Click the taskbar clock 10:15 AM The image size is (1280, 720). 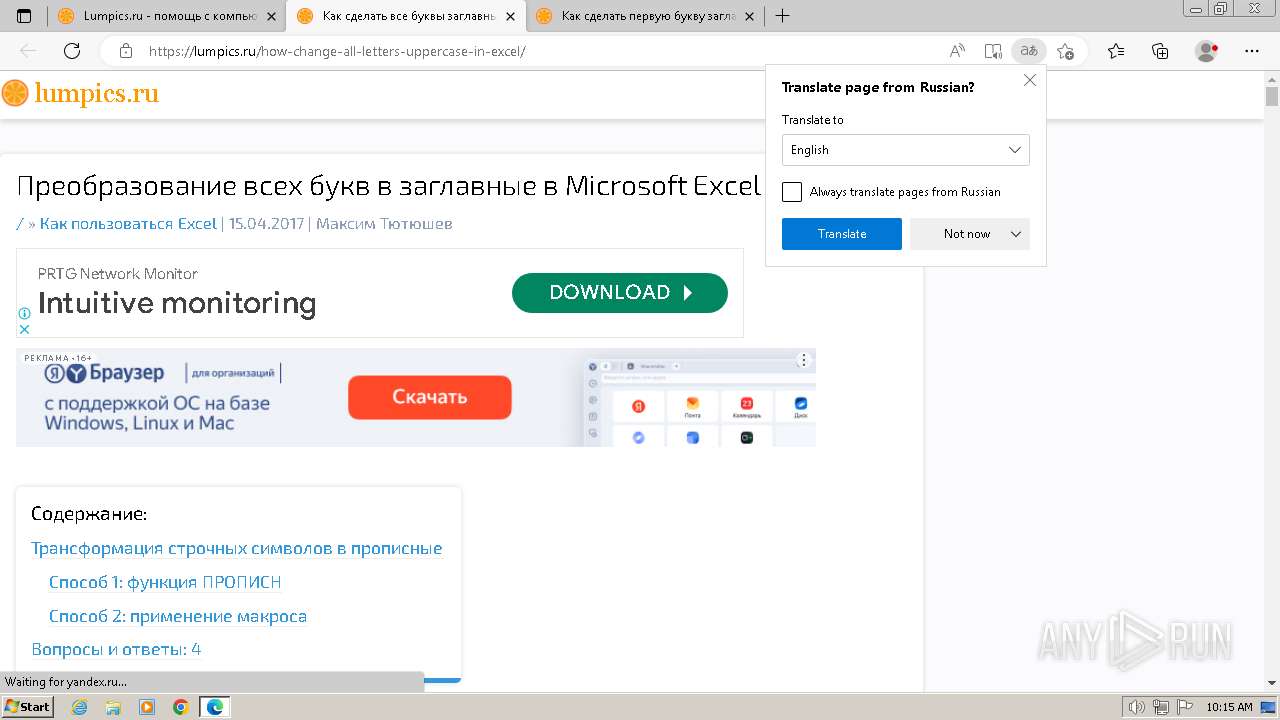point(1229,707)
